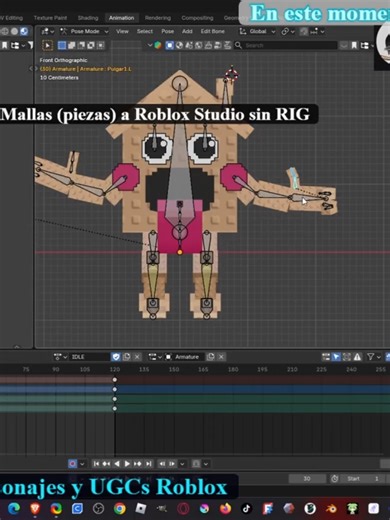Play the animation forward
The image size is (390, 520).
[127, 464]
